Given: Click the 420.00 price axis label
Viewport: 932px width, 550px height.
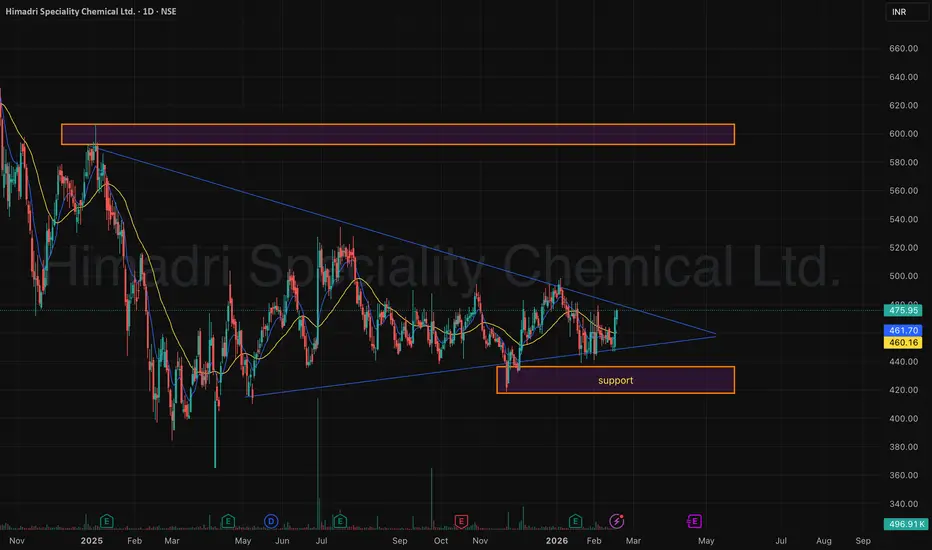Looking at the screenshot, I should 903,390.
